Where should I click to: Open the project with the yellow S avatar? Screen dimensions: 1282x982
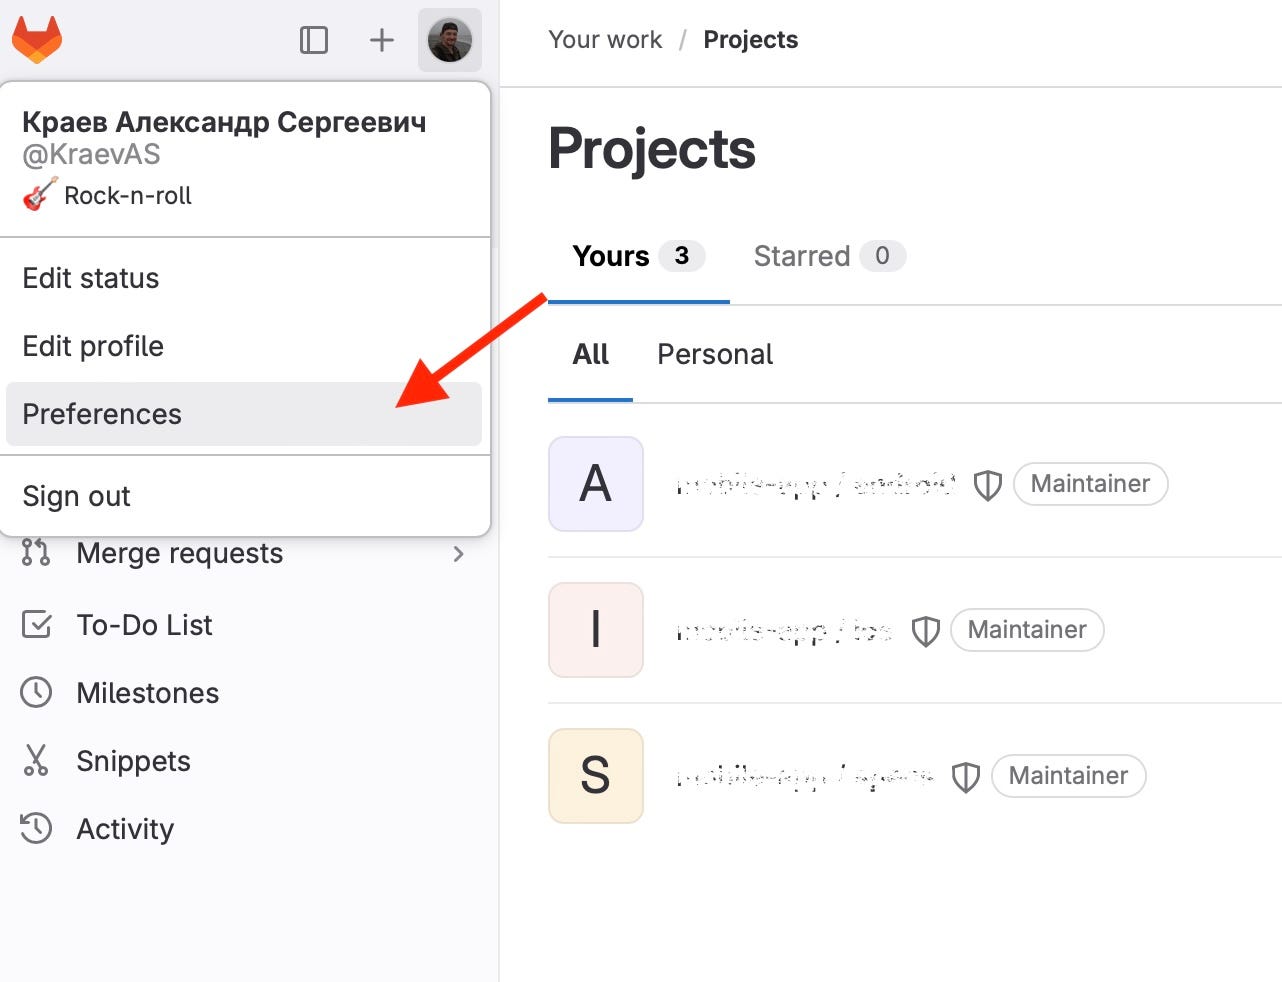596,776
